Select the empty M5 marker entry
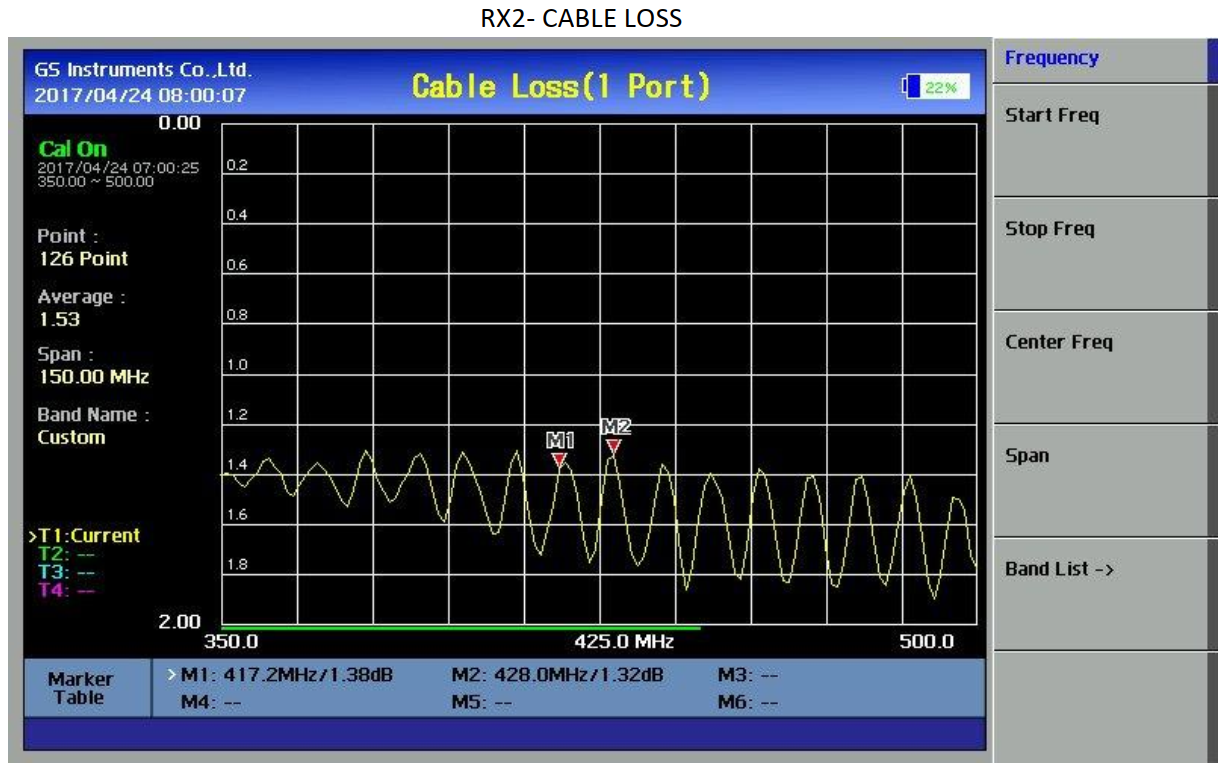The width and height of the screenshot is (1225, 772). (x=481, y=703)
